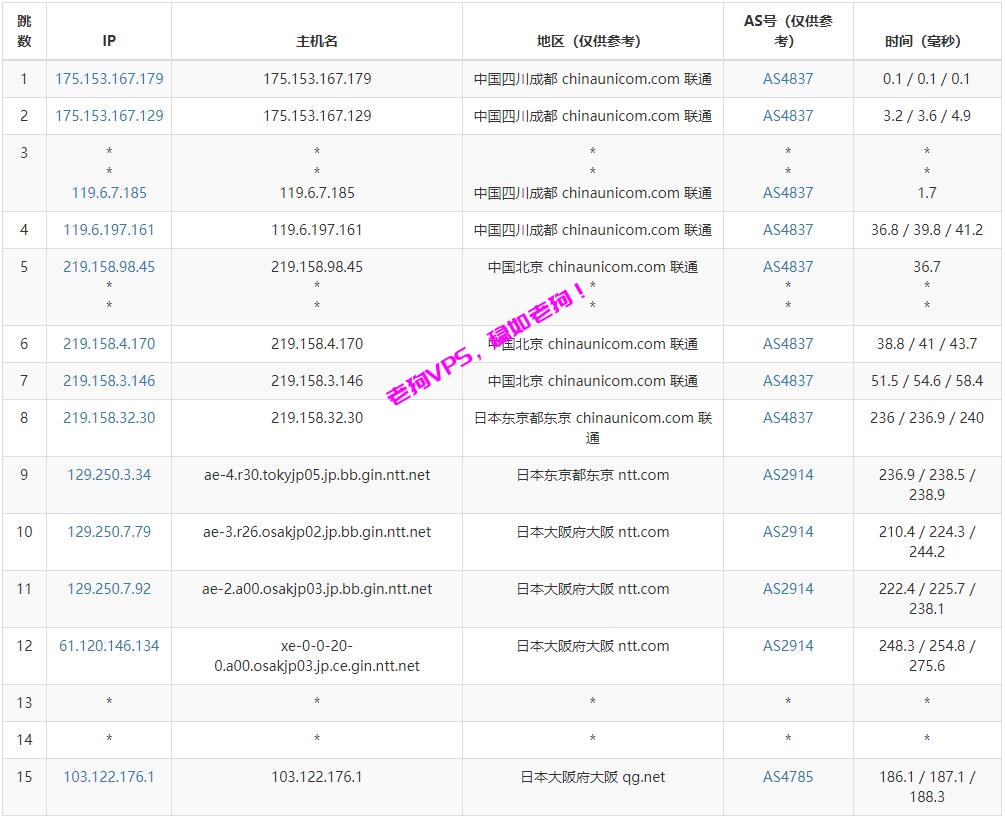This screenshot has height=816, width=1005.
Task: Open IP link 219.158.3.146
Action: tap(109, 381)
